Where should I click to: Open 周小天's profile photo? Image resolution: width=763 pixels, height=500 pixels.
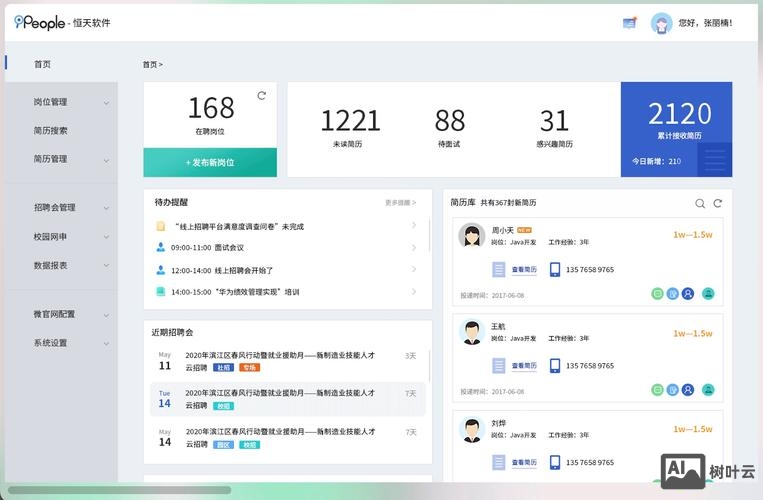(472, 236)
